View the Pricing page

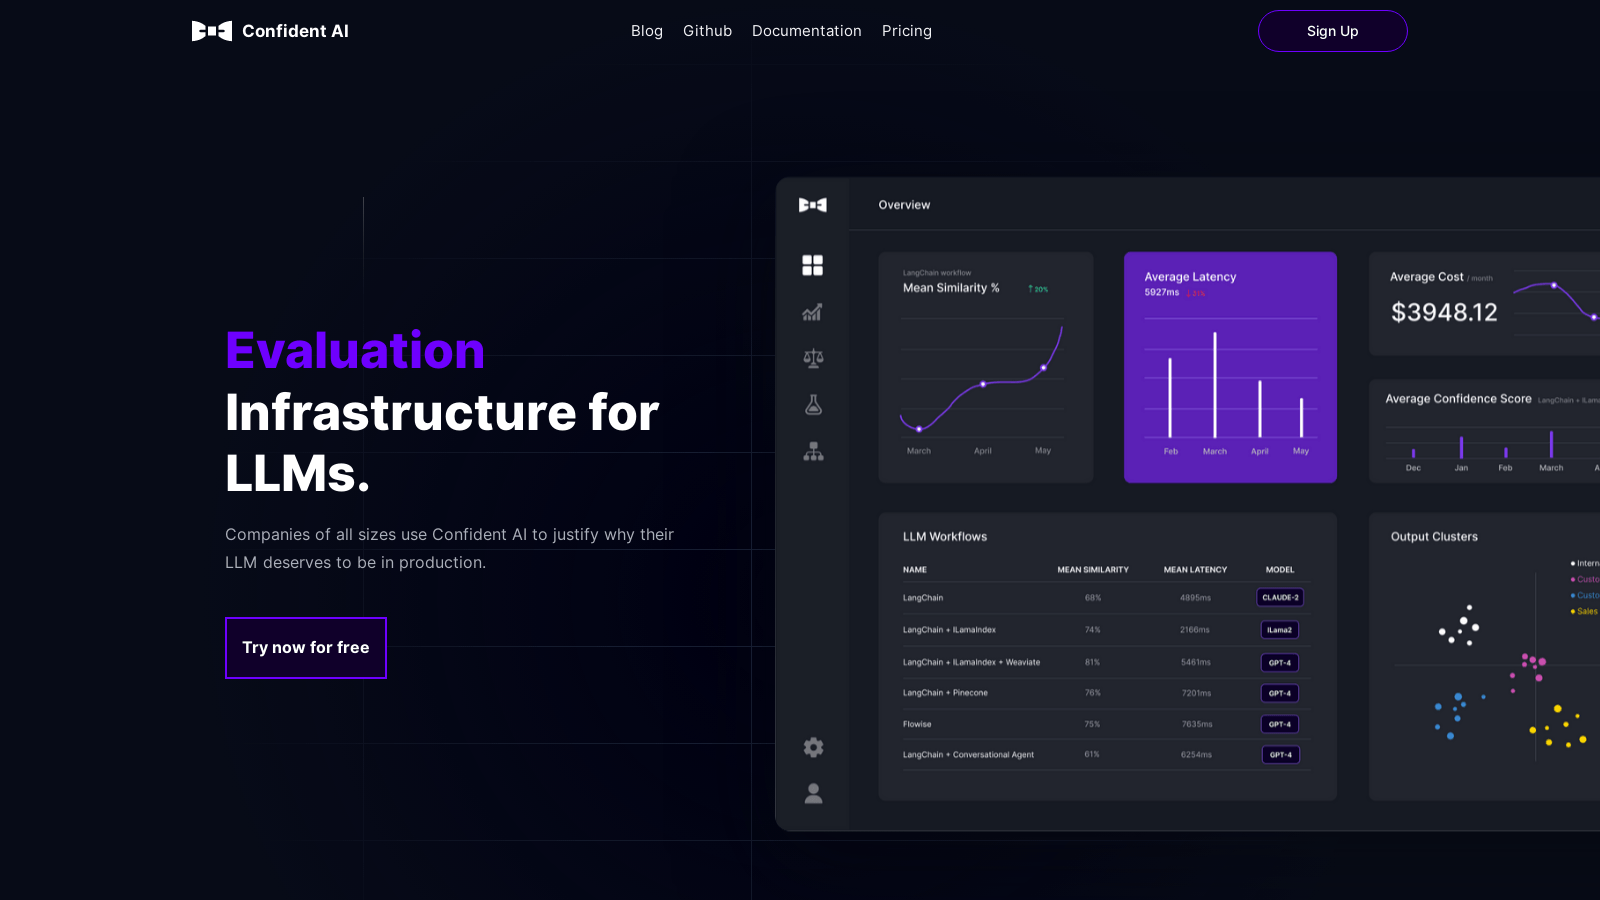907,31
